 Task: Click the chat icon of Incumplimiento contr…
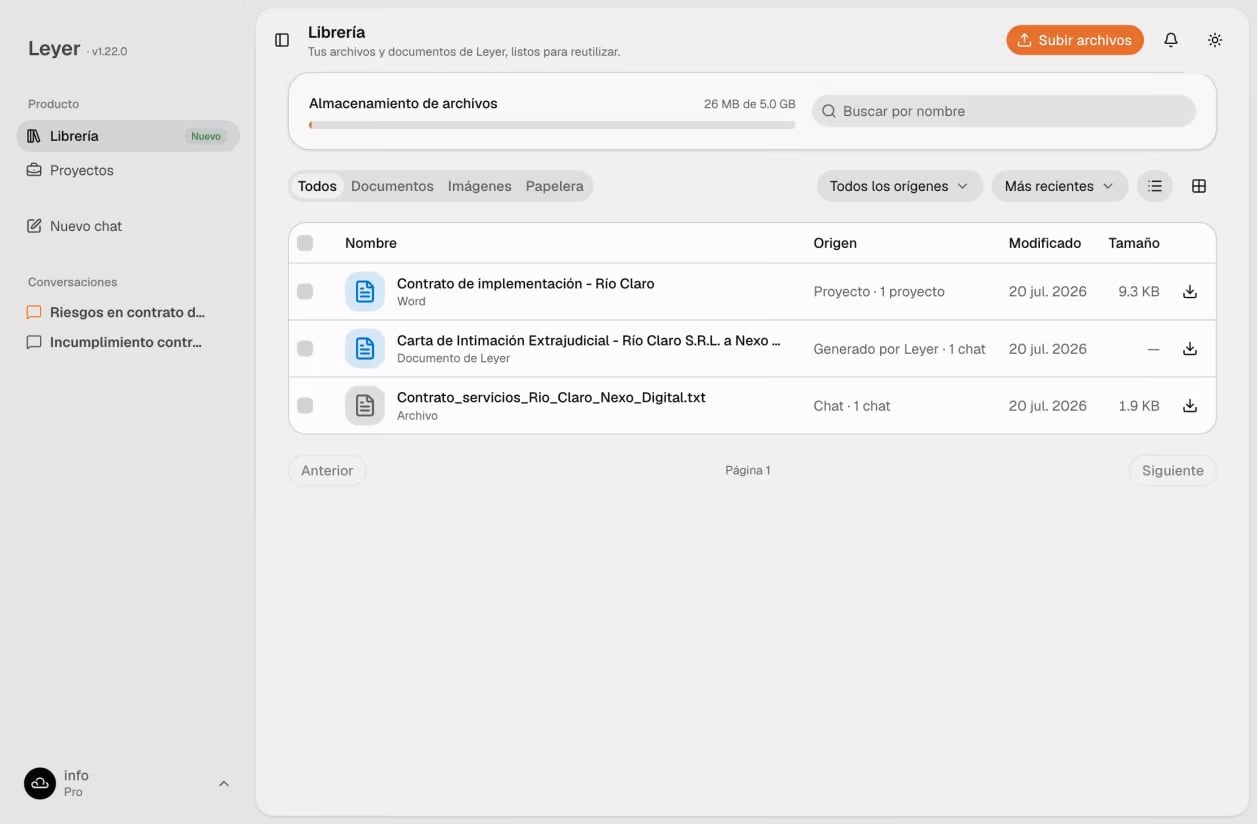pyautogui.click(x=34, y=342)
